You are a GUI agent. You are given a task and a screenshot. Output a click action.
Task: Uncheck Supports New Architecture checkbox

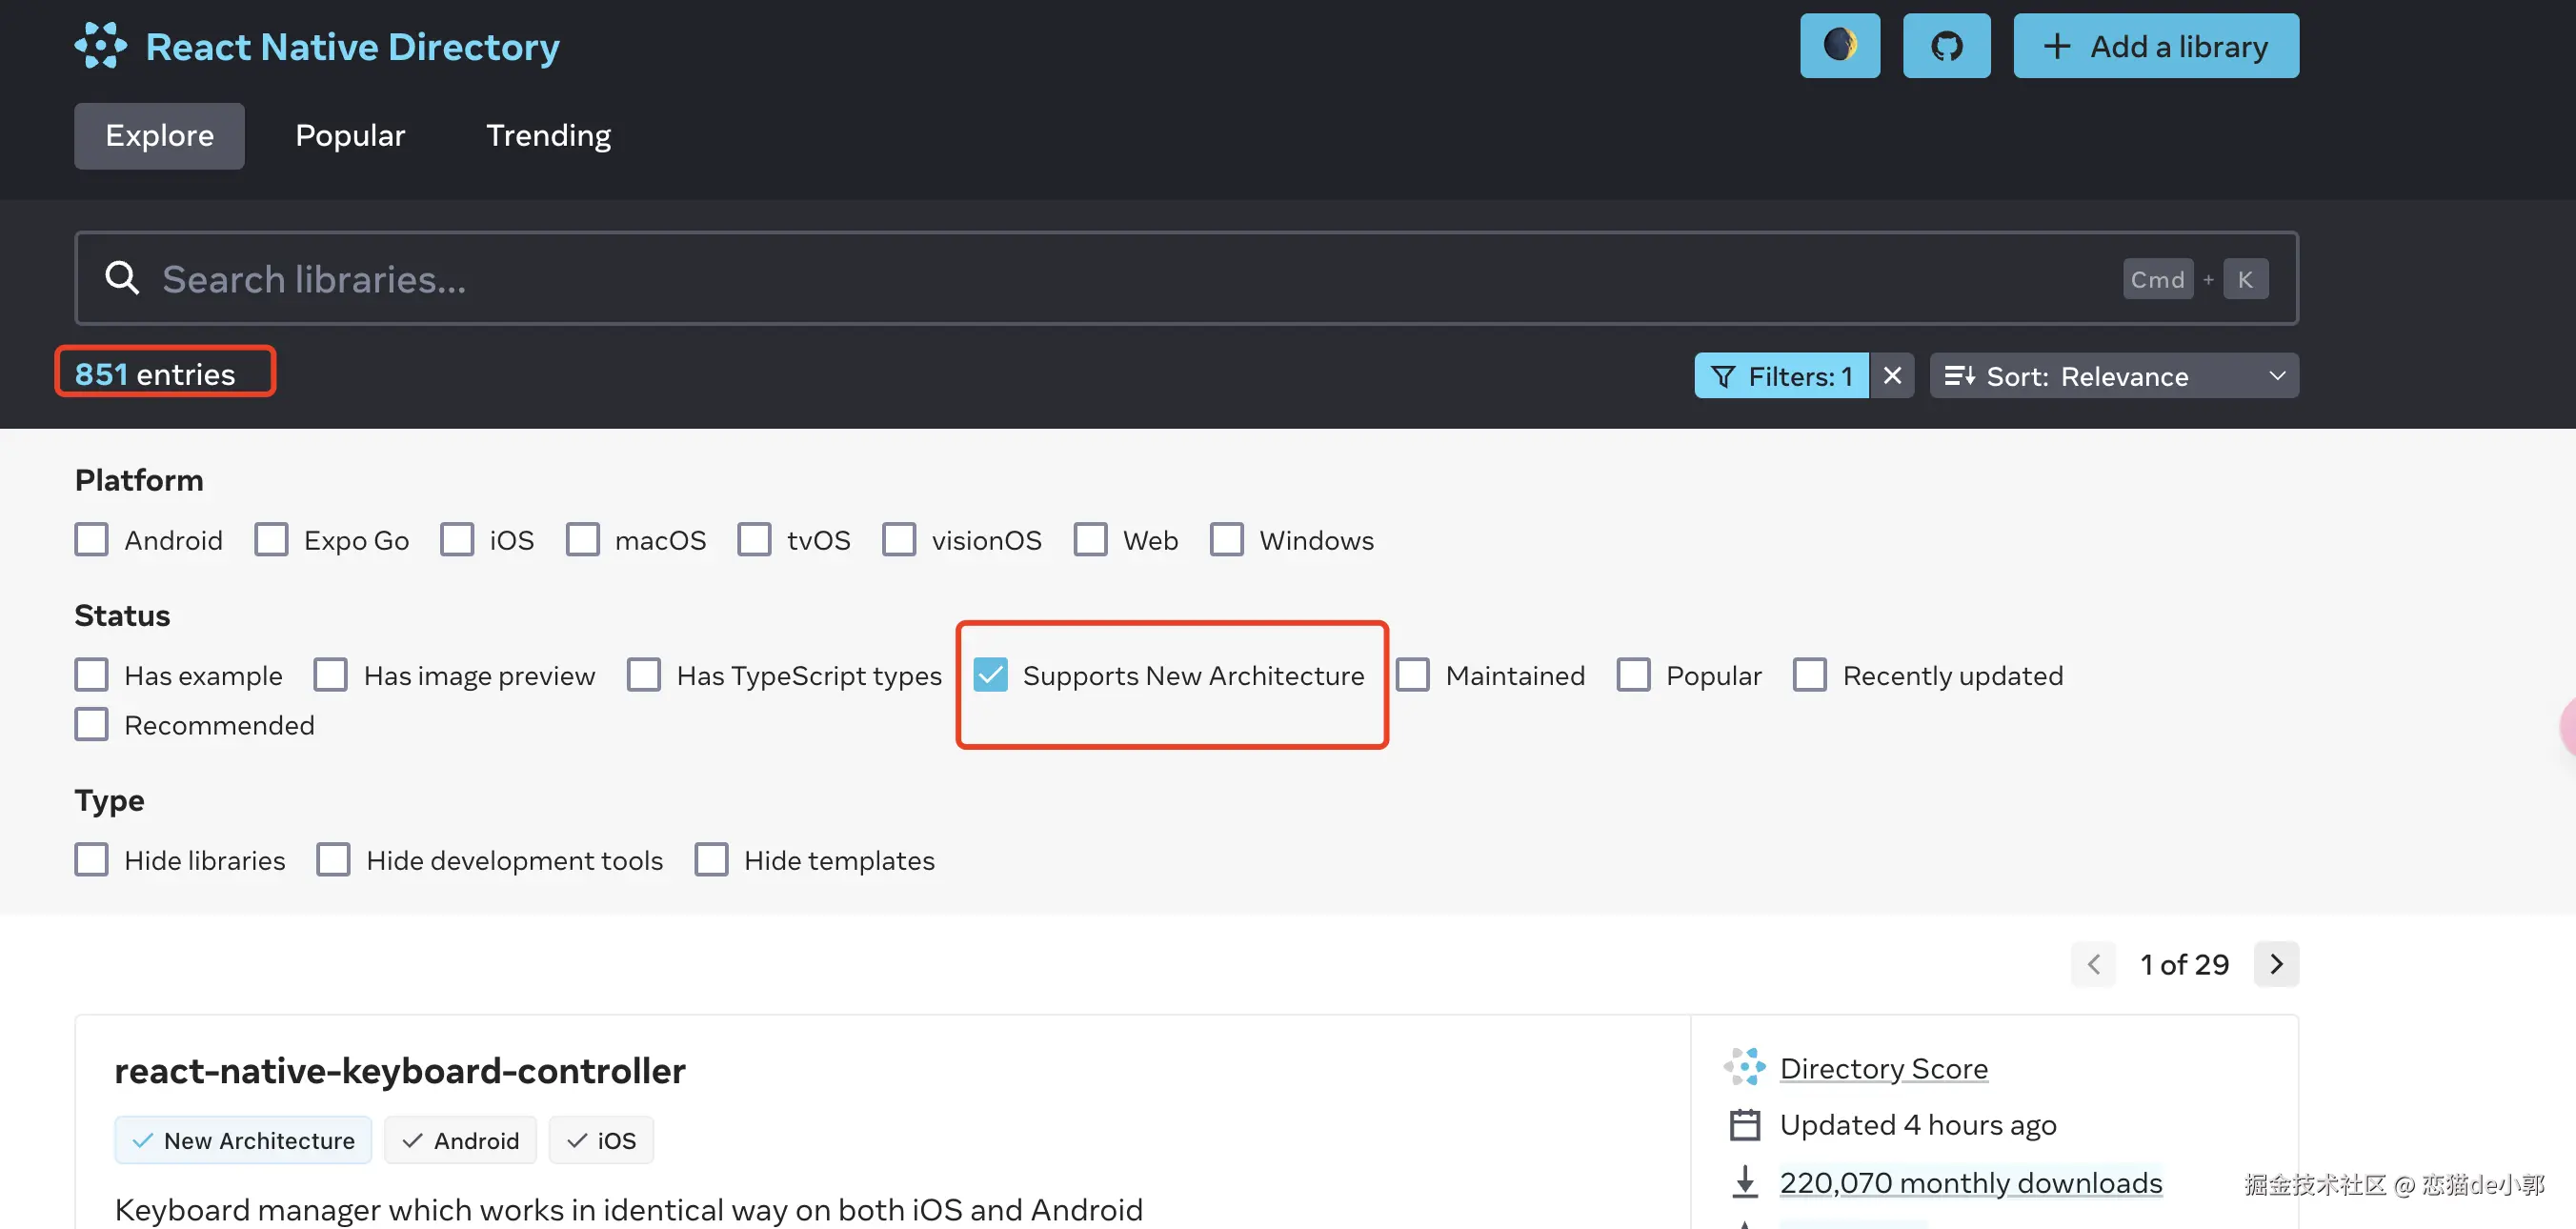990,675
